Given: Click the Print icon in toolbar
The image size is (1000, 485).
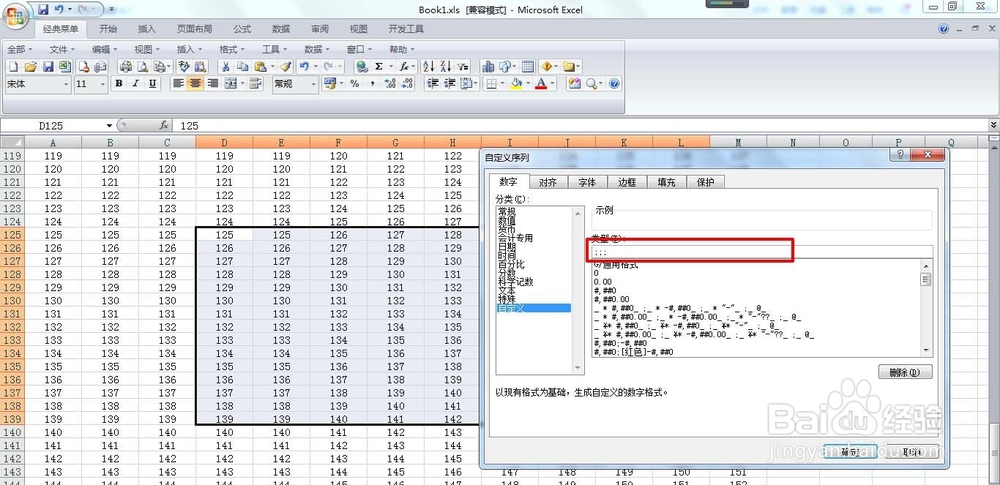Looking at the screenshot, I should pyautogui.click(x=126, y=66).
